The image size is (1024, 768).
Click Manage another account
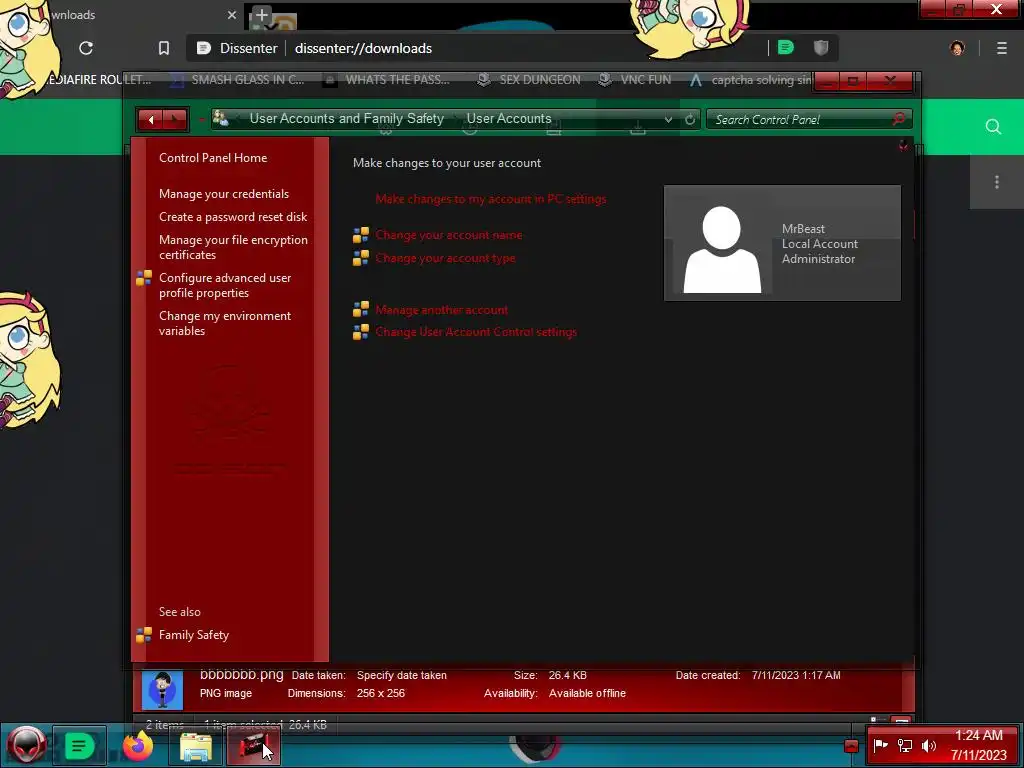point(441,310)
